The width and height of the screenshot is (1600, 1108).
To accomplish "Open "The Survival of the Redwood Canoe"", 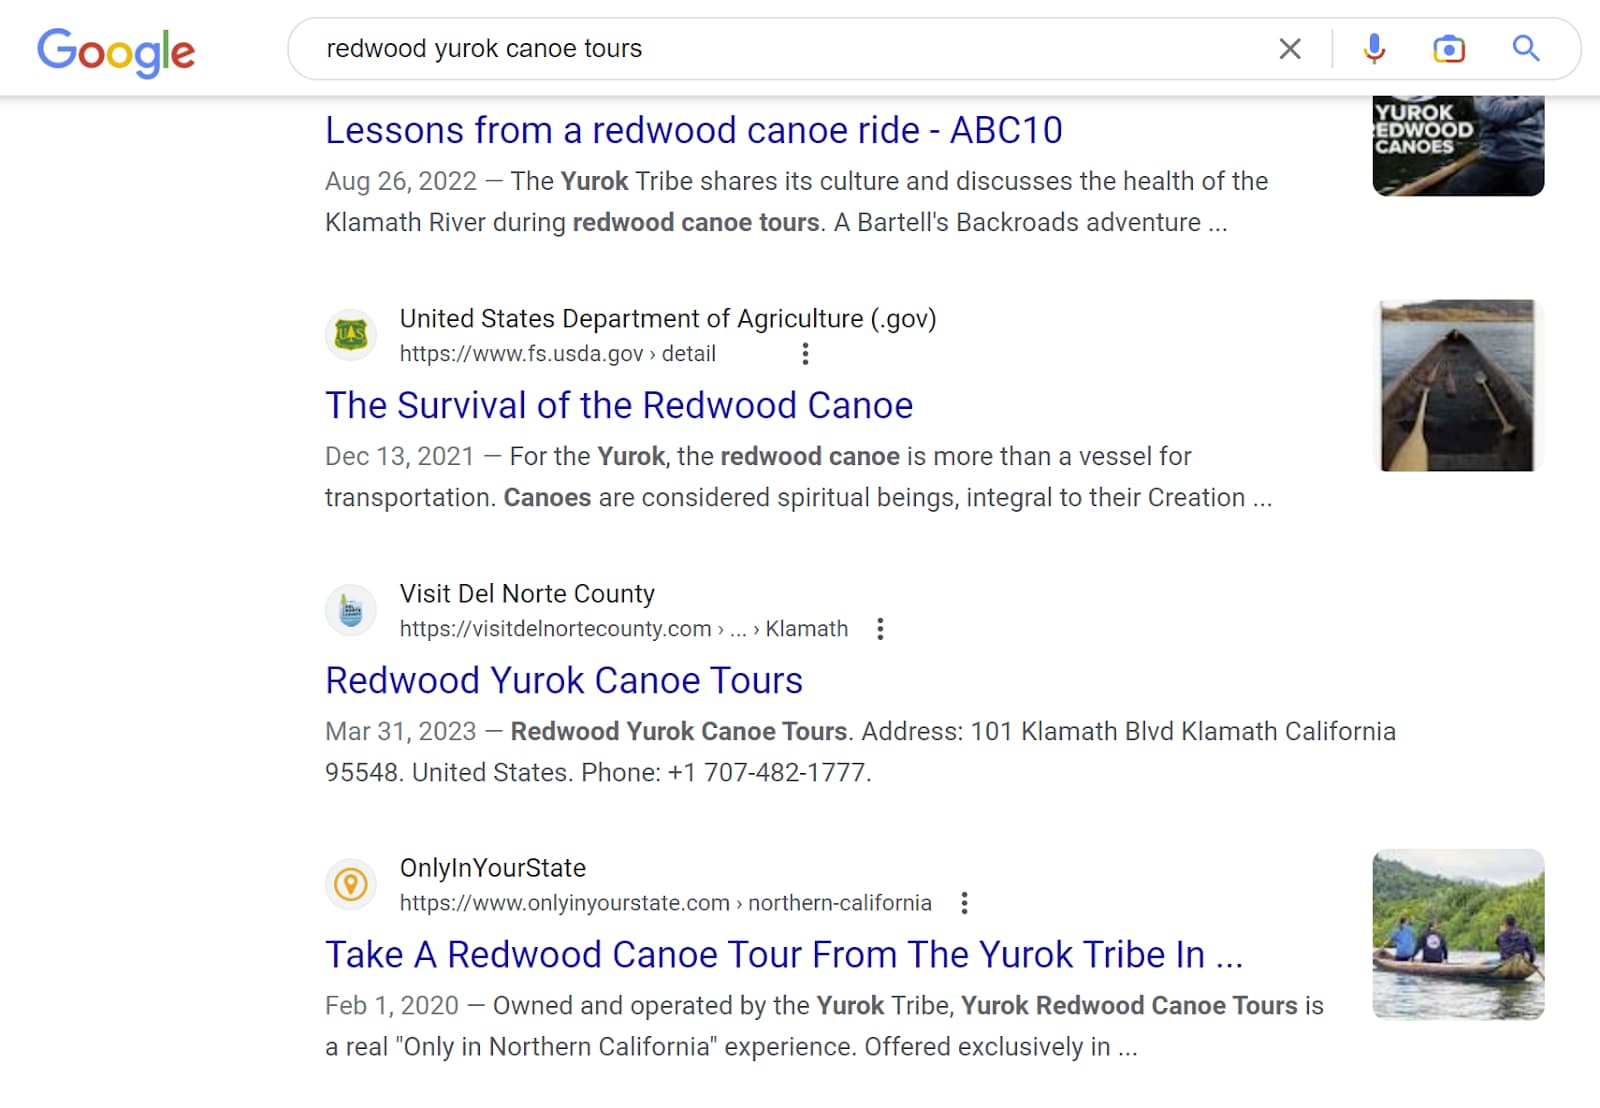I will tap(619, 406).
